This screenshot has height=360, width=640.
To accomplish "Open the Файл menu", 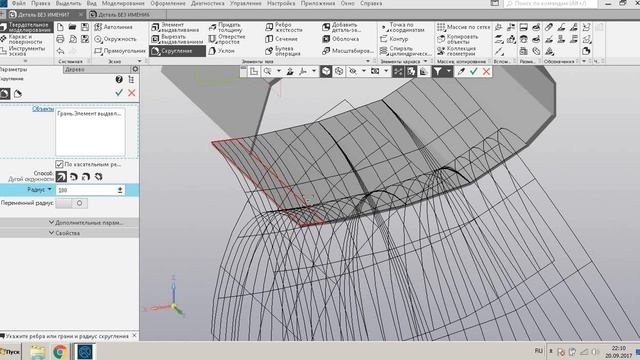I will (x=19, y=3).
